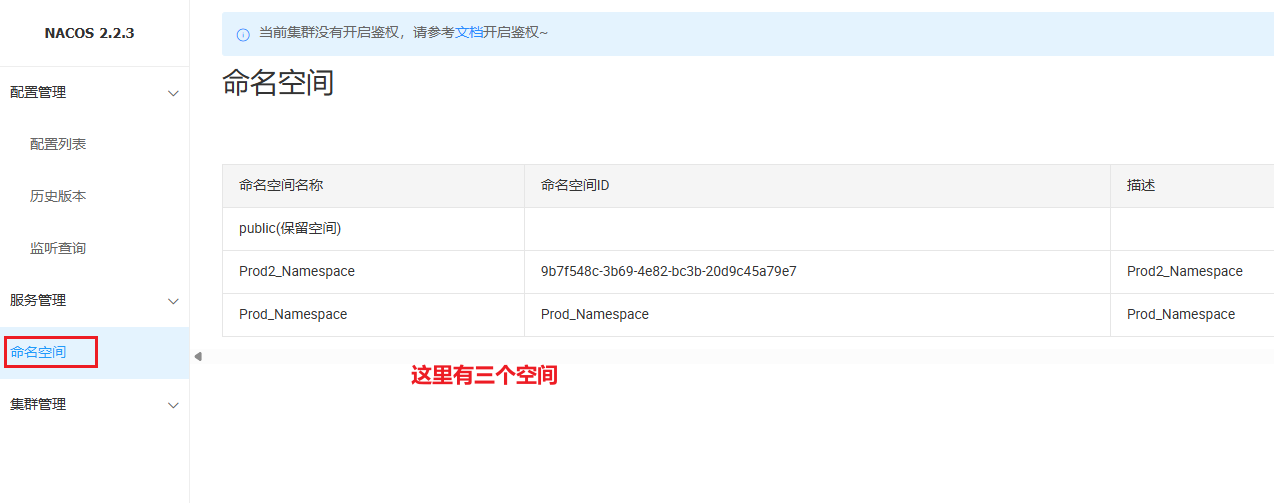Expand the 集群管理 menu chevron
1274x503 pixels.
173,405
